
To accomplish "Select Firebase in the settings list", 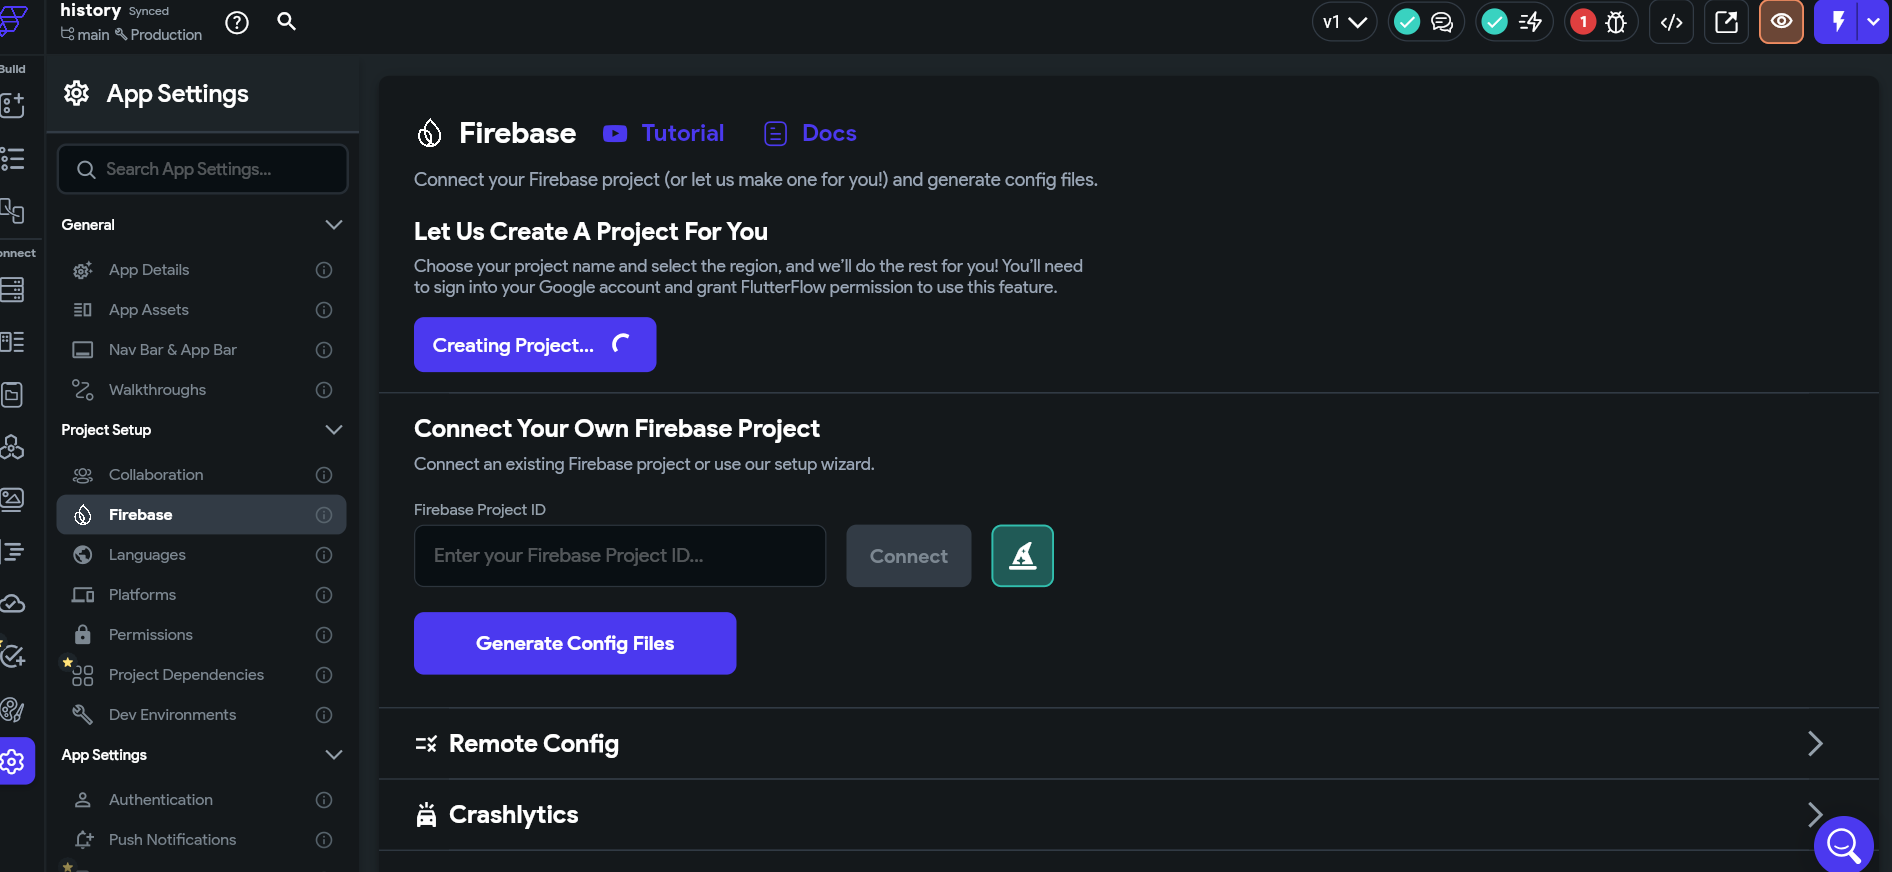I will click(202, 515).
